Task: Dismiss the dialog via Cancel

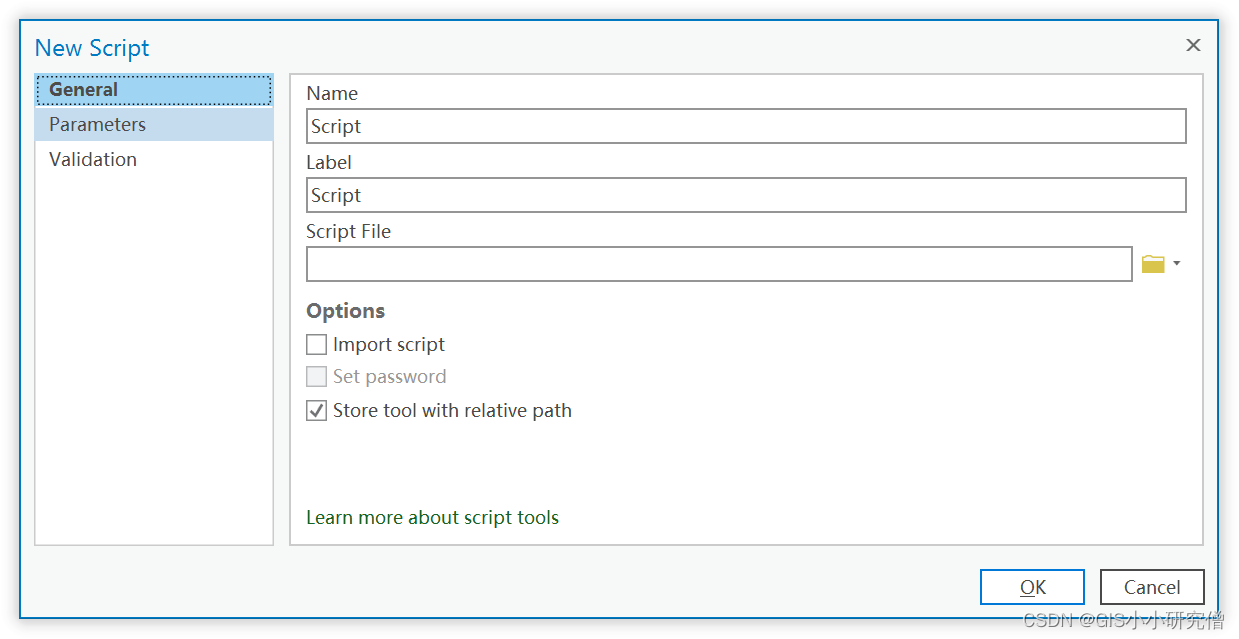Action: 1151,587
